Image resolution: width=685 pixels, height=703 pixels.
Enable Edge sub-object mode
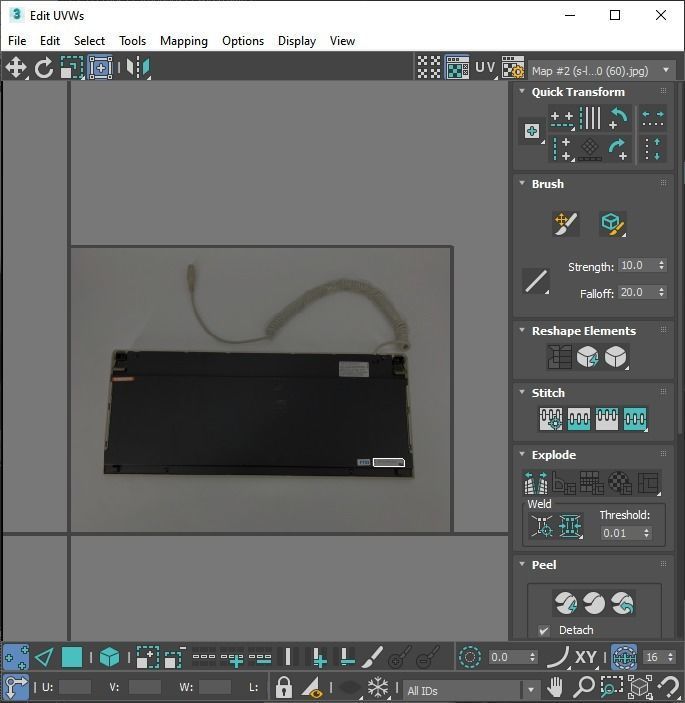44,657
